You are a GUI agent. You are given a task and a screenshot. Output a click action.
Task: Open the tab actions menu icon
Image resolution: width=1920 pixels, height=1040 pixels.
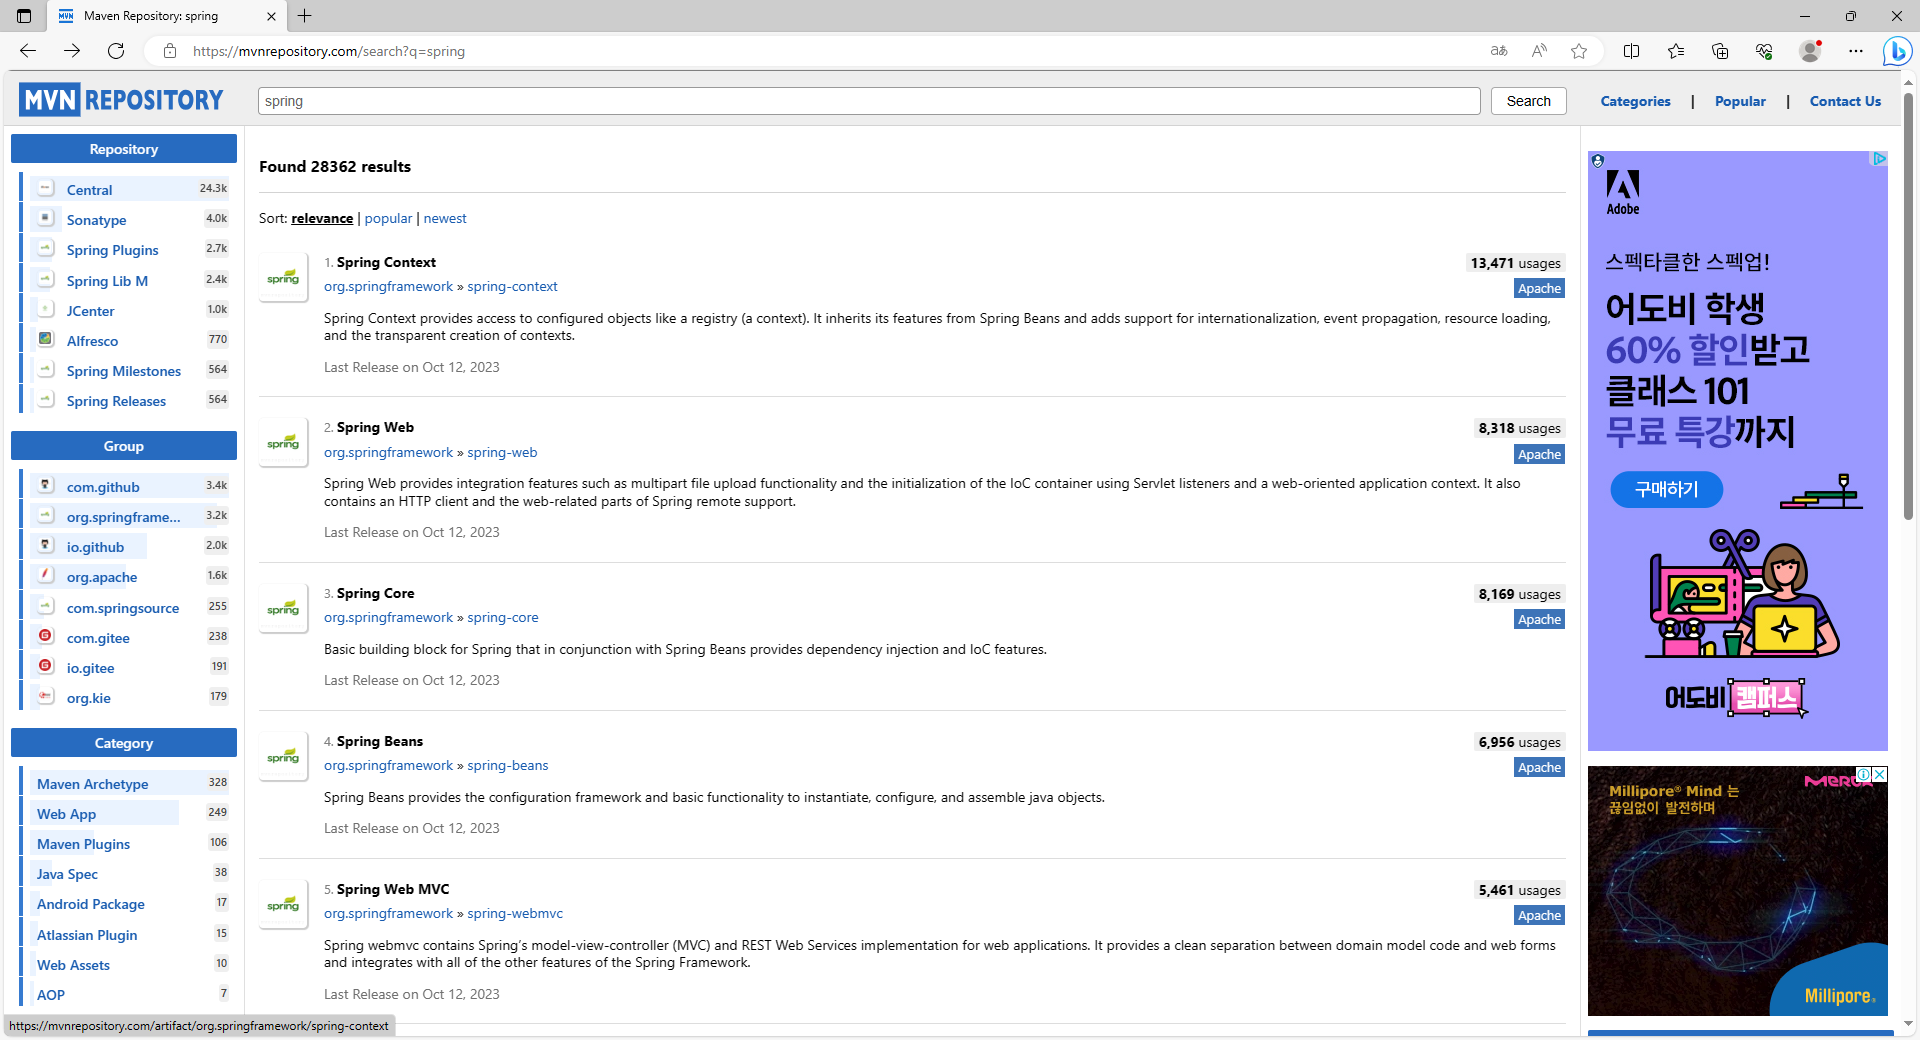tap(24, 16)
